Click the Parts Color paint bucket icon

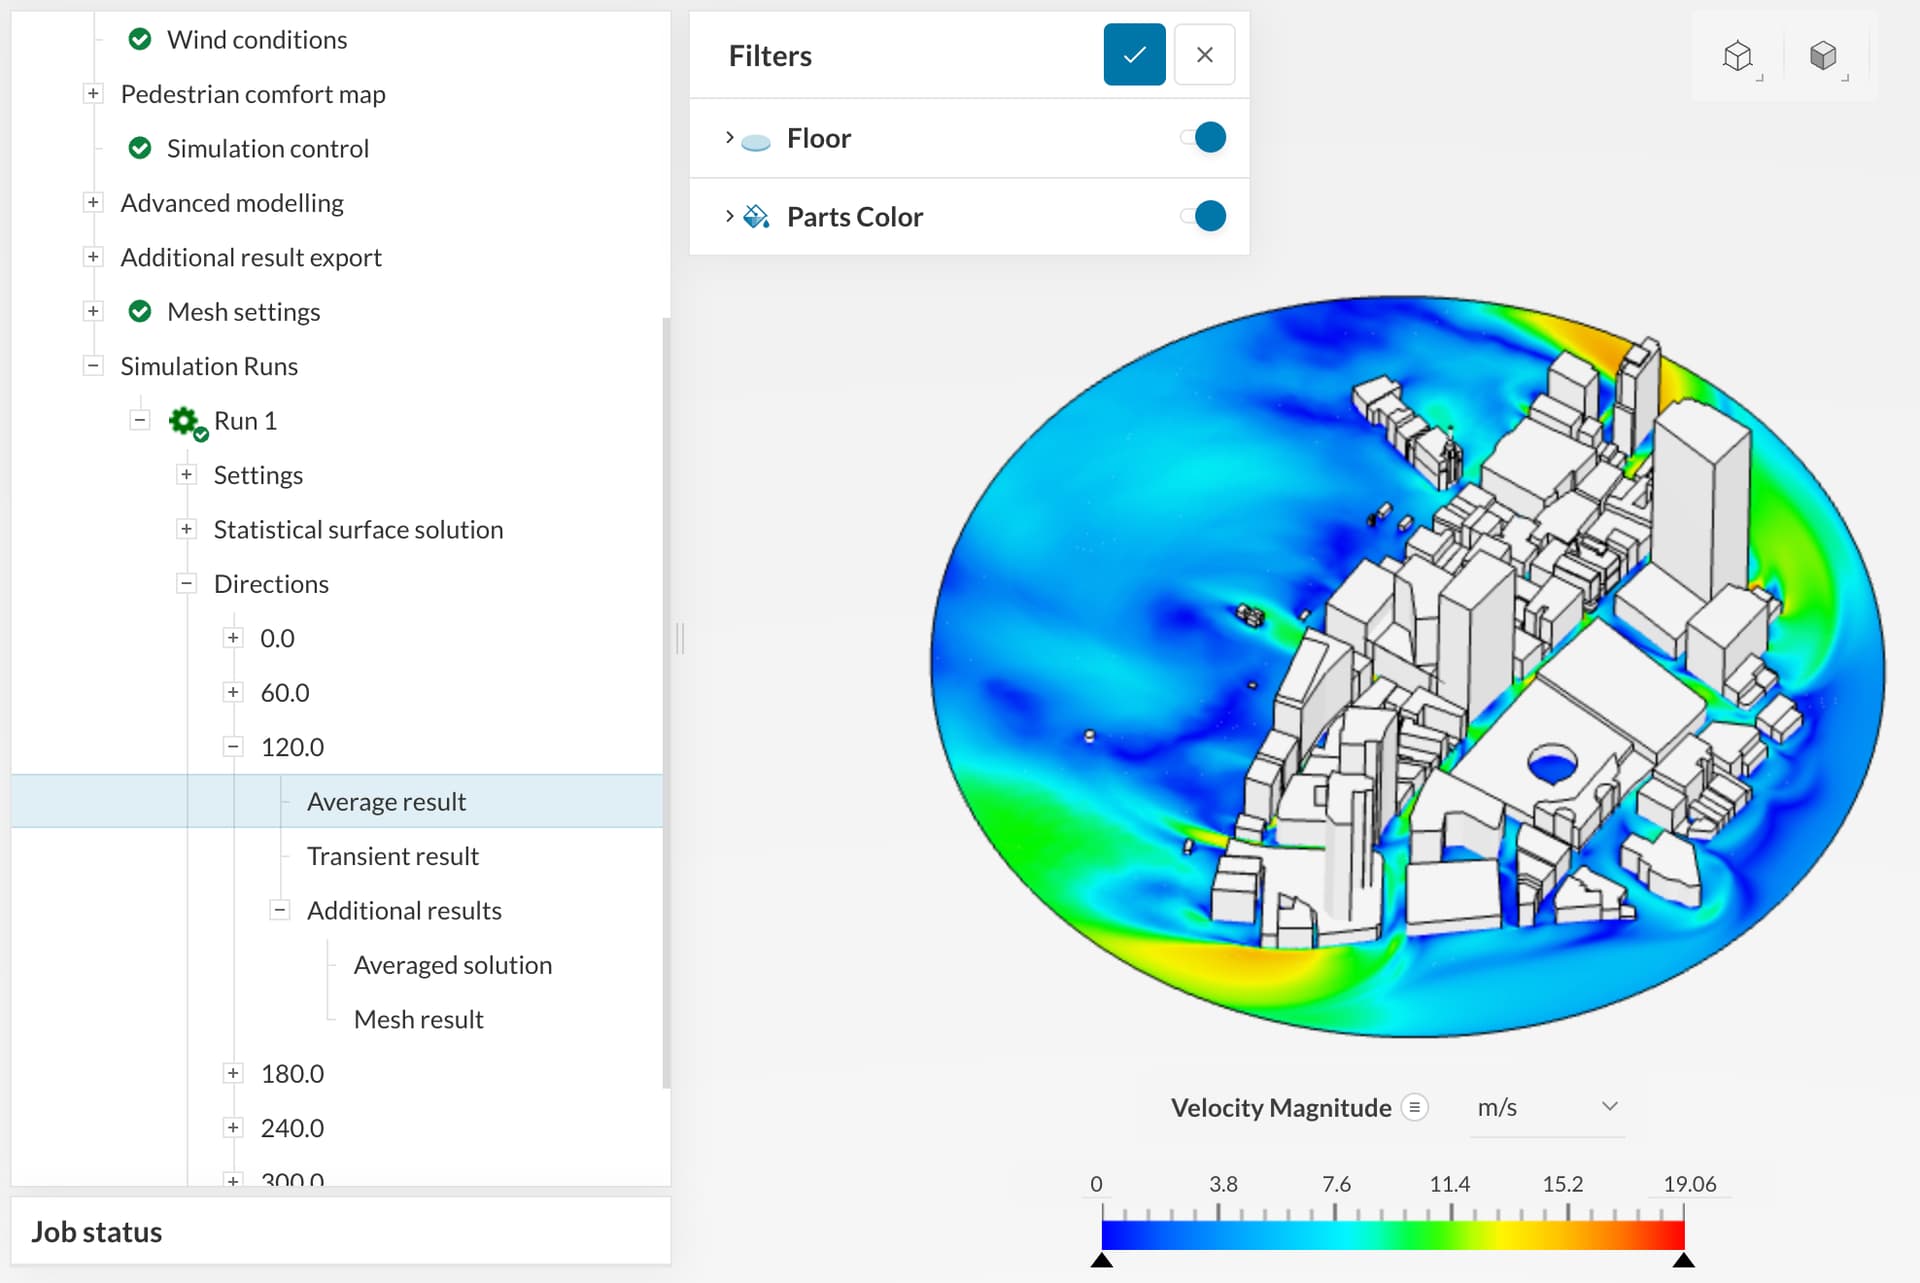click(x=757, y=217)
